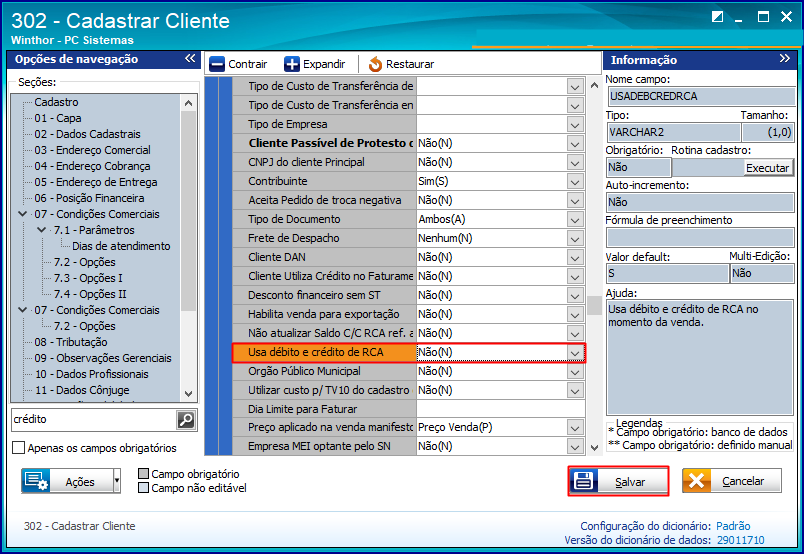The height and width of the screenshot is (554, 804).
Task: Click the Cancelar X icon
Action: click(696, 481)
